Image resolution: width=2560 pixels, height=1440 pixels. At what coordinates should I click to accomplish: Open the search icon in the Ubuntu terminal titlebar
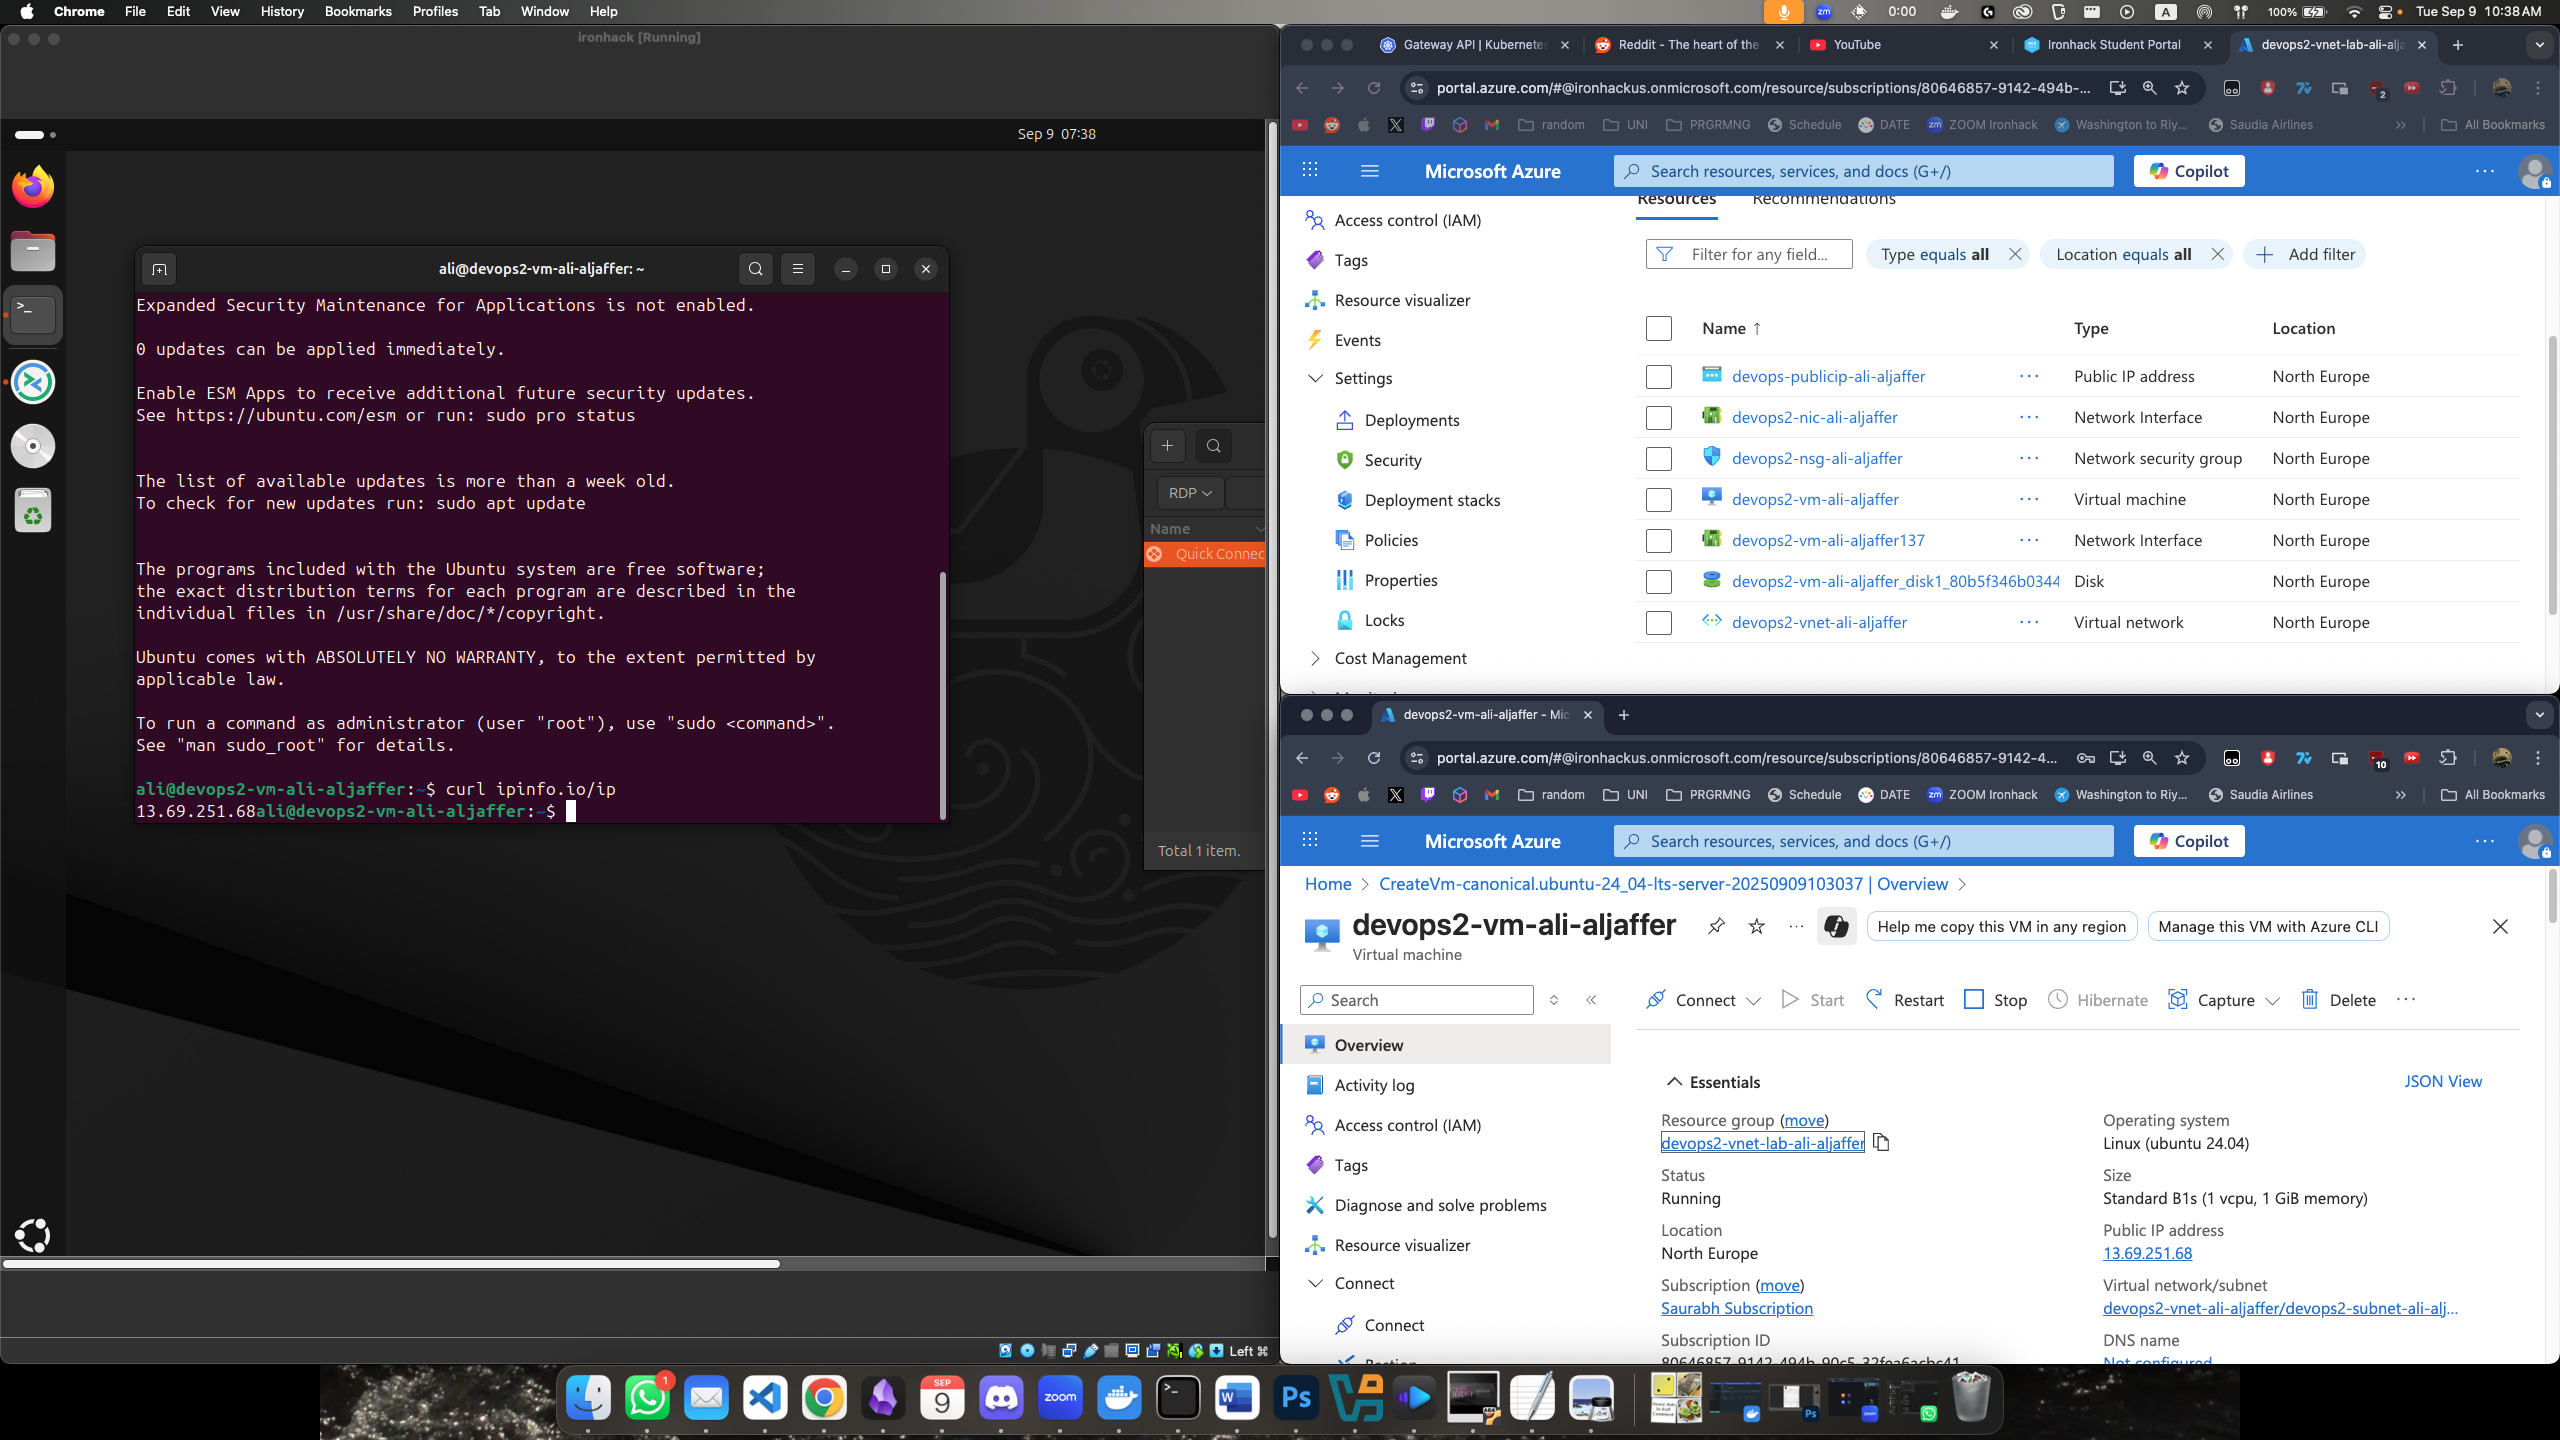pyautogui.click(x=755, y=268)
